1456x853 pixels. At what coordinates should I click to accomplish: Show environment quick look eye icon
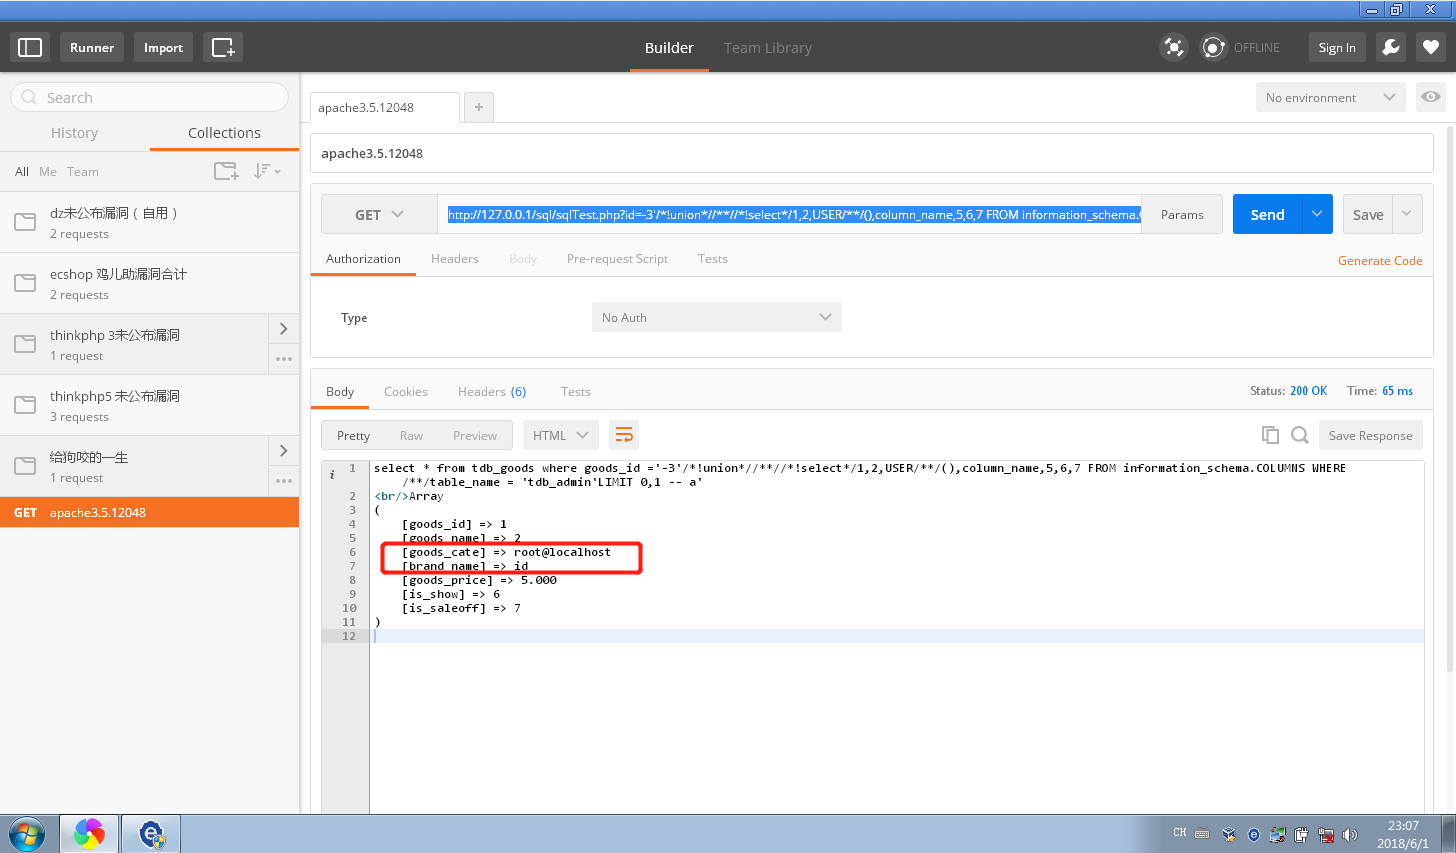1431,97
